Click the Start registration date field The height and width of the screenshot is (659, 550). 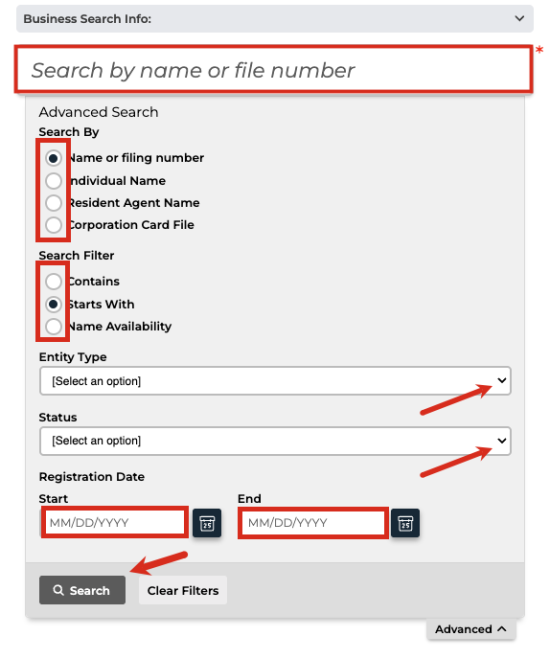pos(114,522)
